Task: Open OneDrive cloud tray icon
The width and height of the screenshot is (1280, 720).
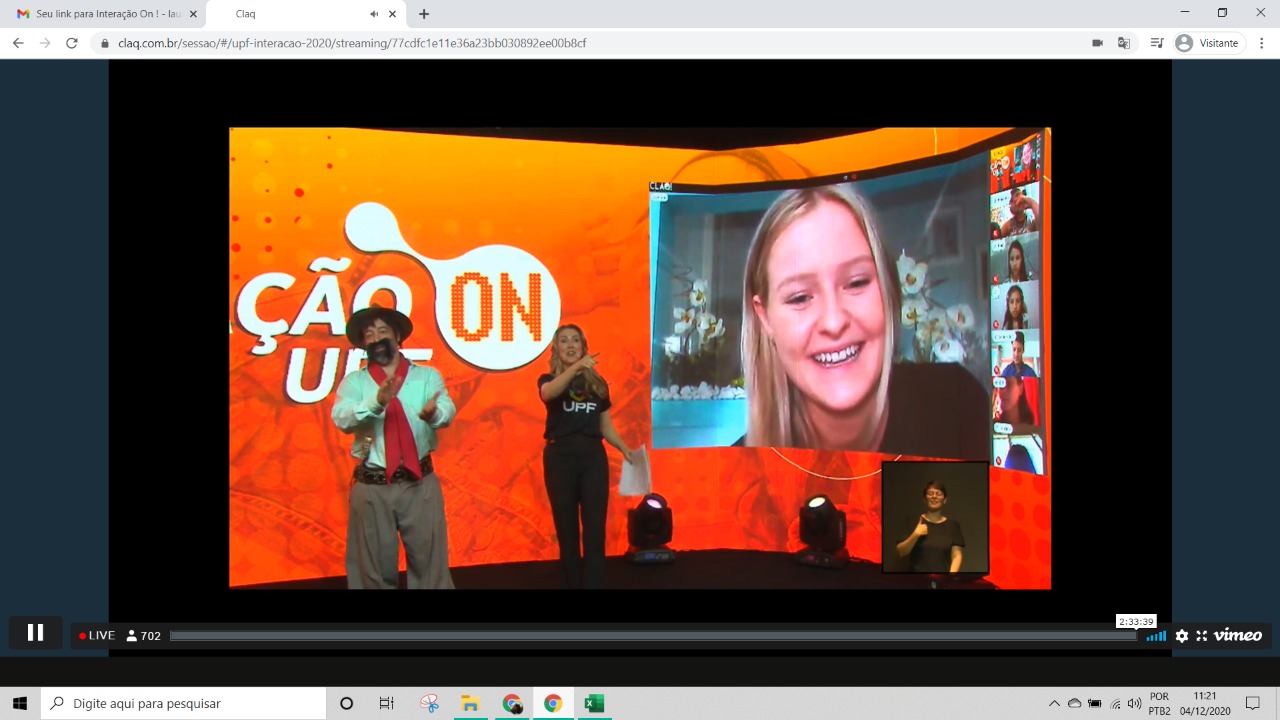Action: click(1075, 703)
